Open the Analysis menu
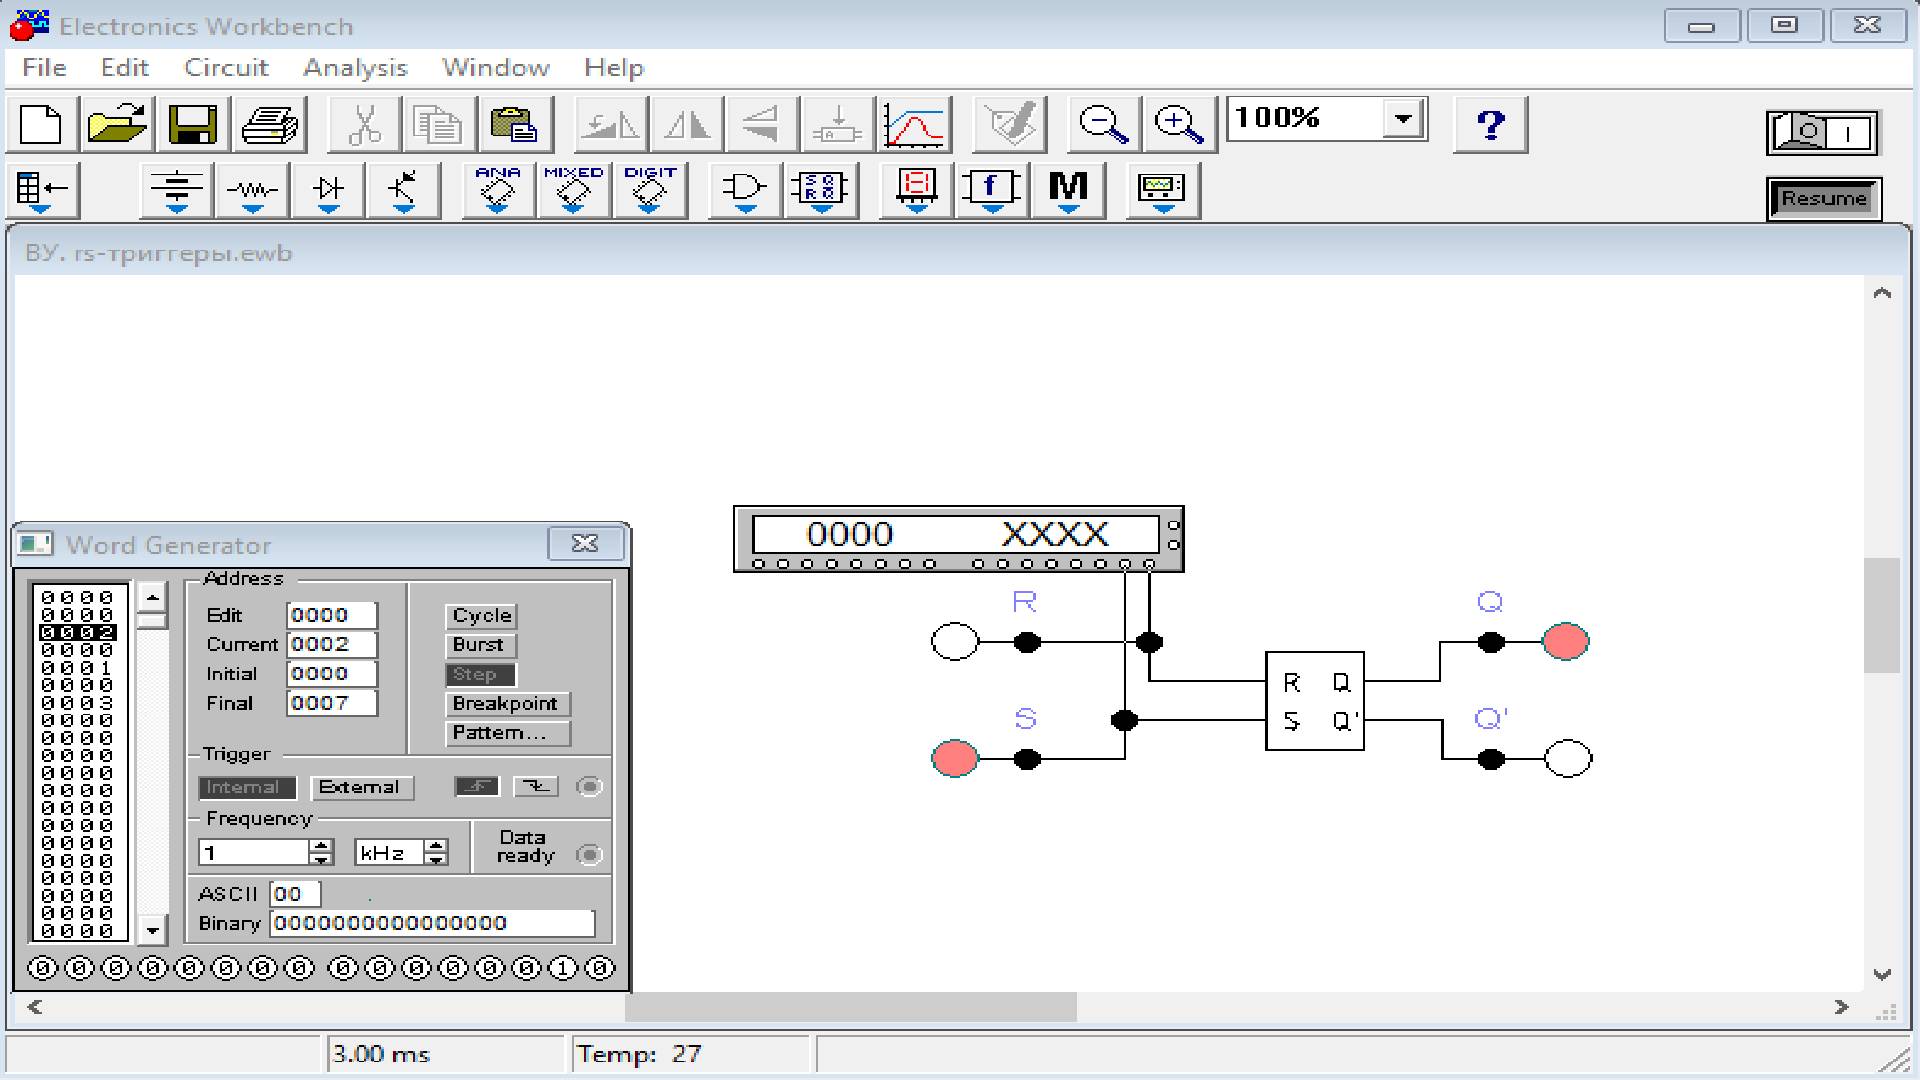This screenshot has height=1080, width=1920. click(355, 68)
